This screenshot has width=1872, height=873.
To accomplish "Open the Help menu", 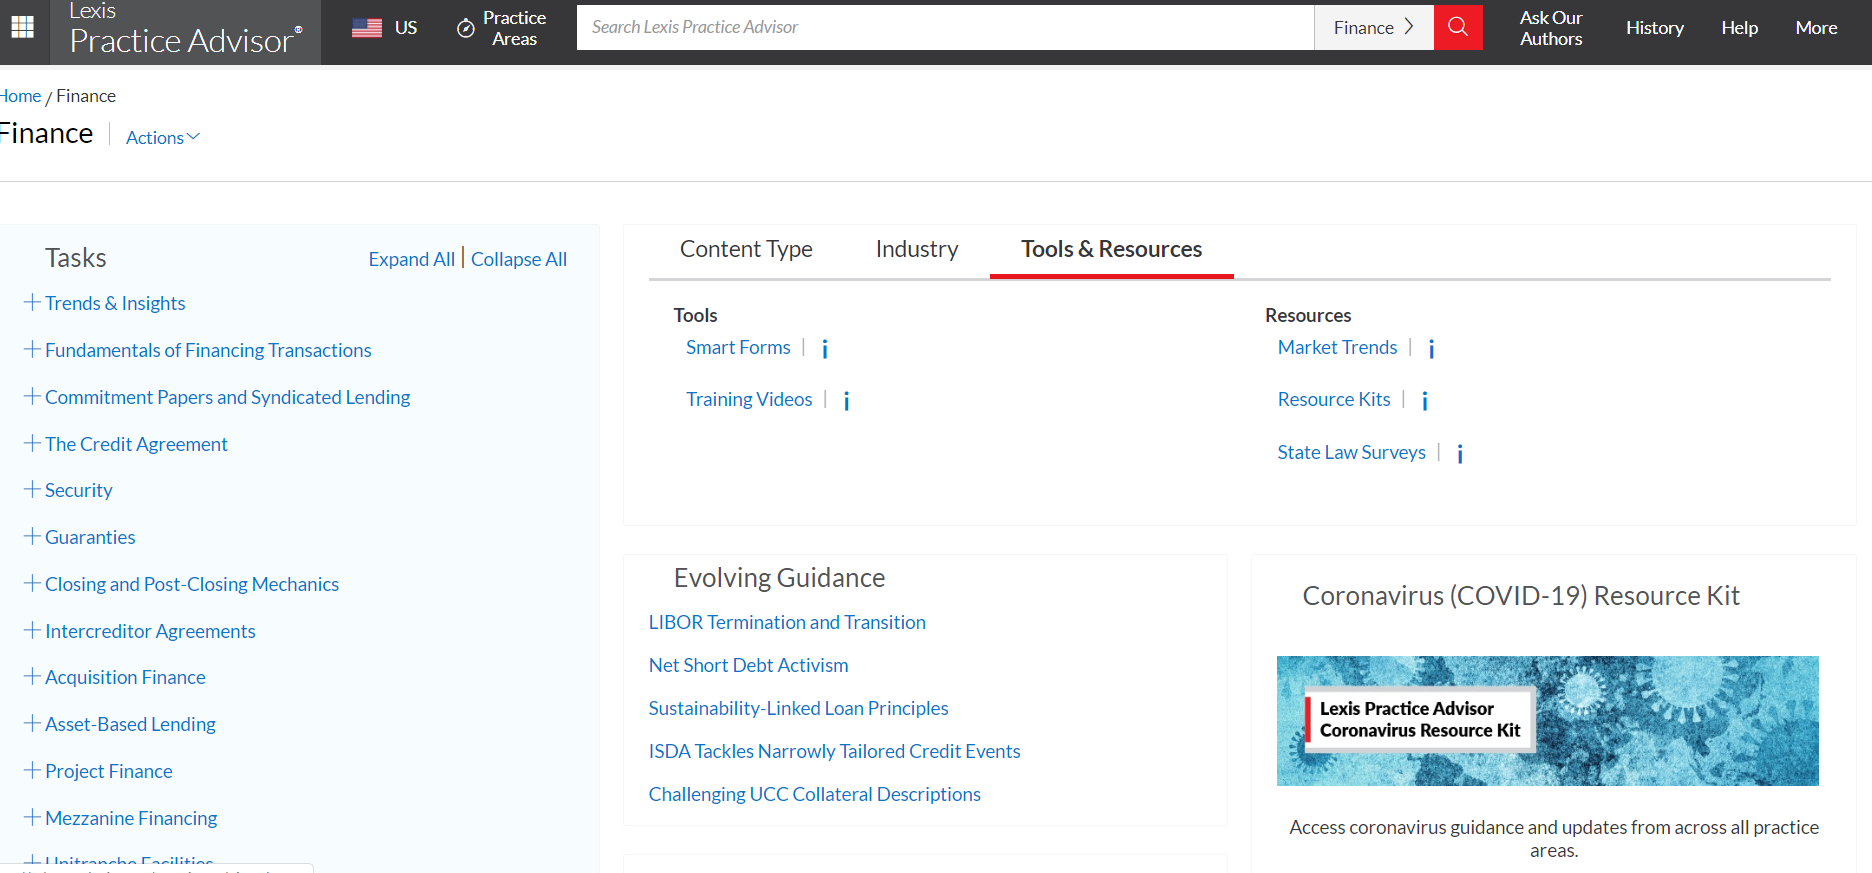I will click(x=1739, y=28).
